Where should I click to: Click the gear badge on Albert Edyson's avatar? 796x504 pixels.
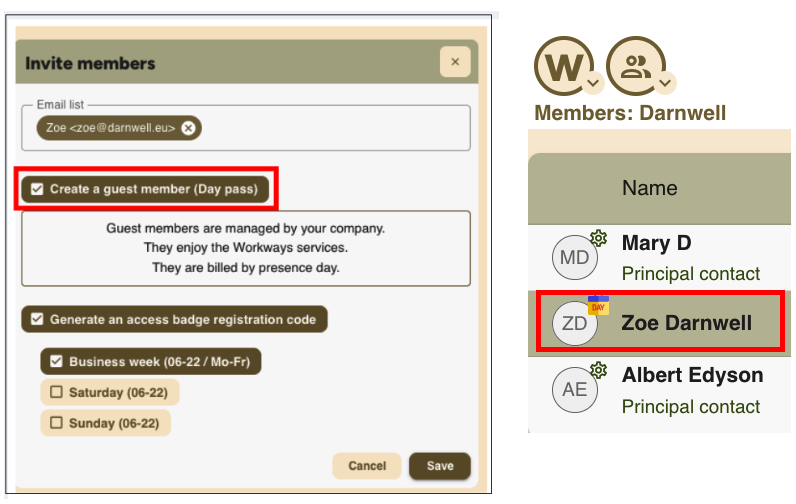pyautogui.click(x=598, y=370)
